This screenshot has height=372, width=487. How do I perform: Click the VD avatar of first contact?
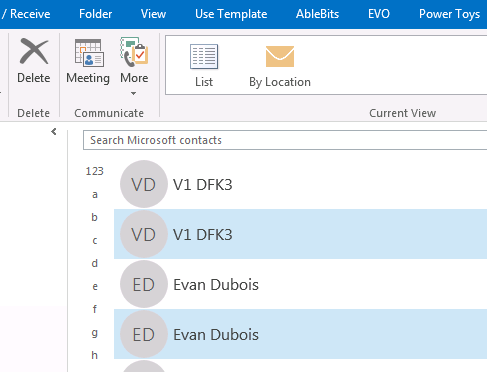coord(144,184)
